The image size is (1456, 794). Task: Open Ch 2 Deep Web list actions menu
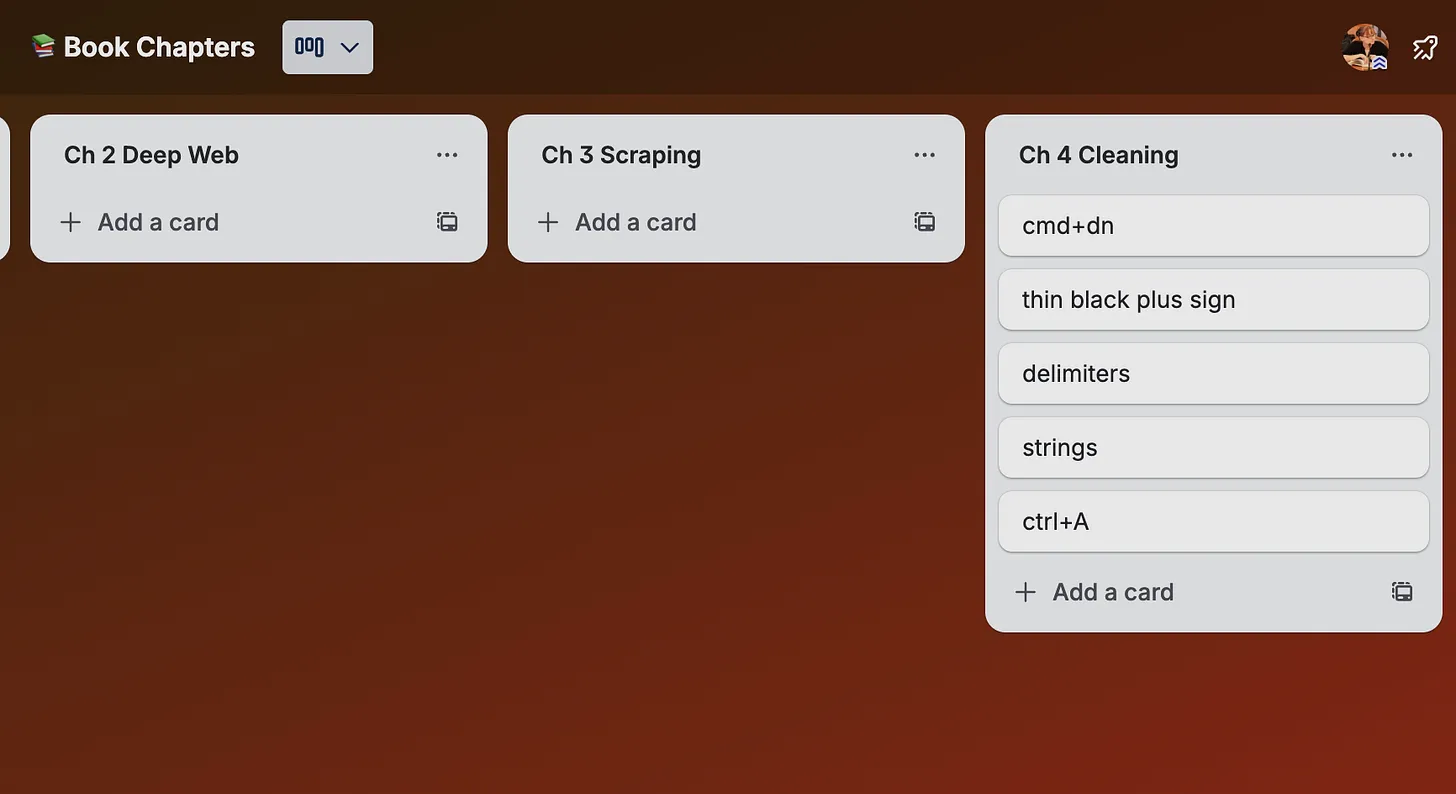tap(447, 155)
